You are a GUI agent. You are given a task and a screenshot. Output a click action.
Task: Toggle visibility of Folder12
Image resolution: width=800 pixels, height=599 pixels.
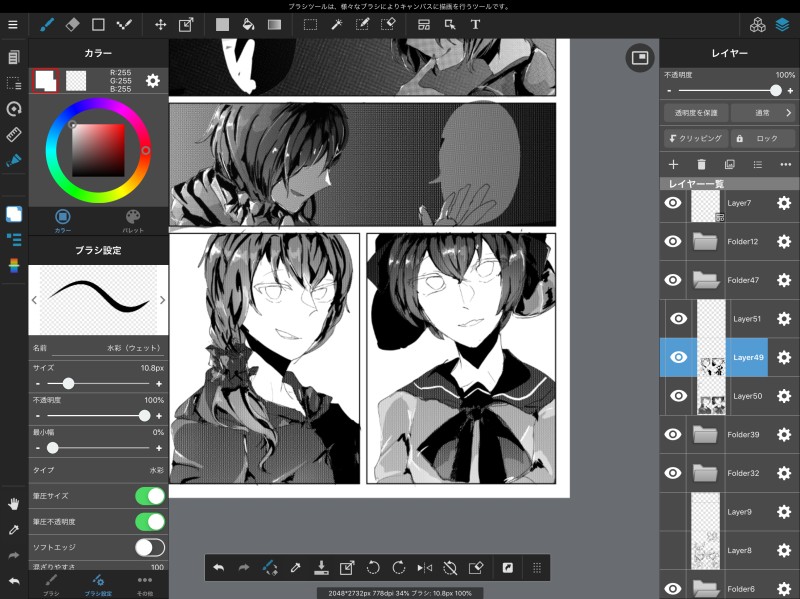coord(673,241)
